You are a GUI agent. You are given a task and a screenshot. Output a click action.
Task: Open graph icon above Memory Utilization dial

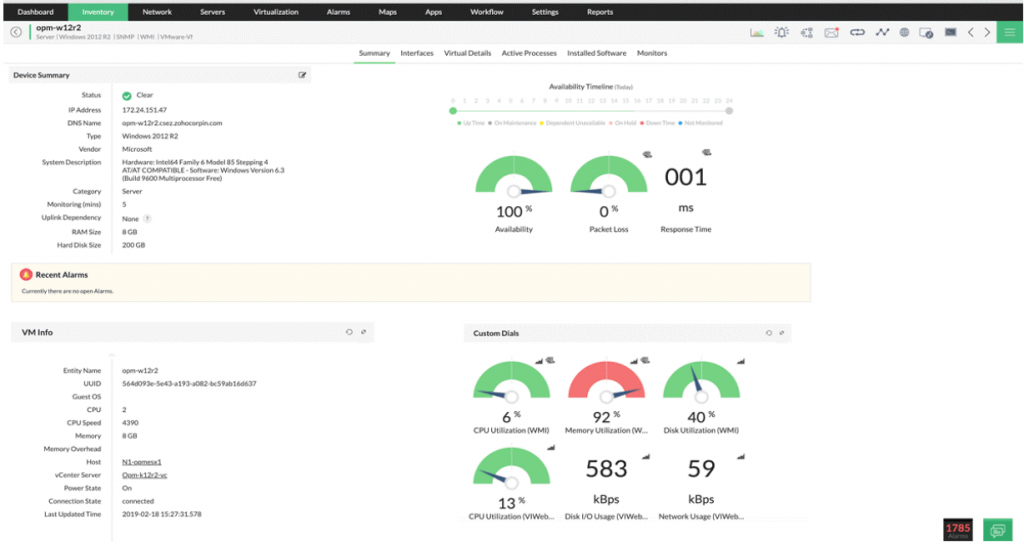(x=633, y=361)
